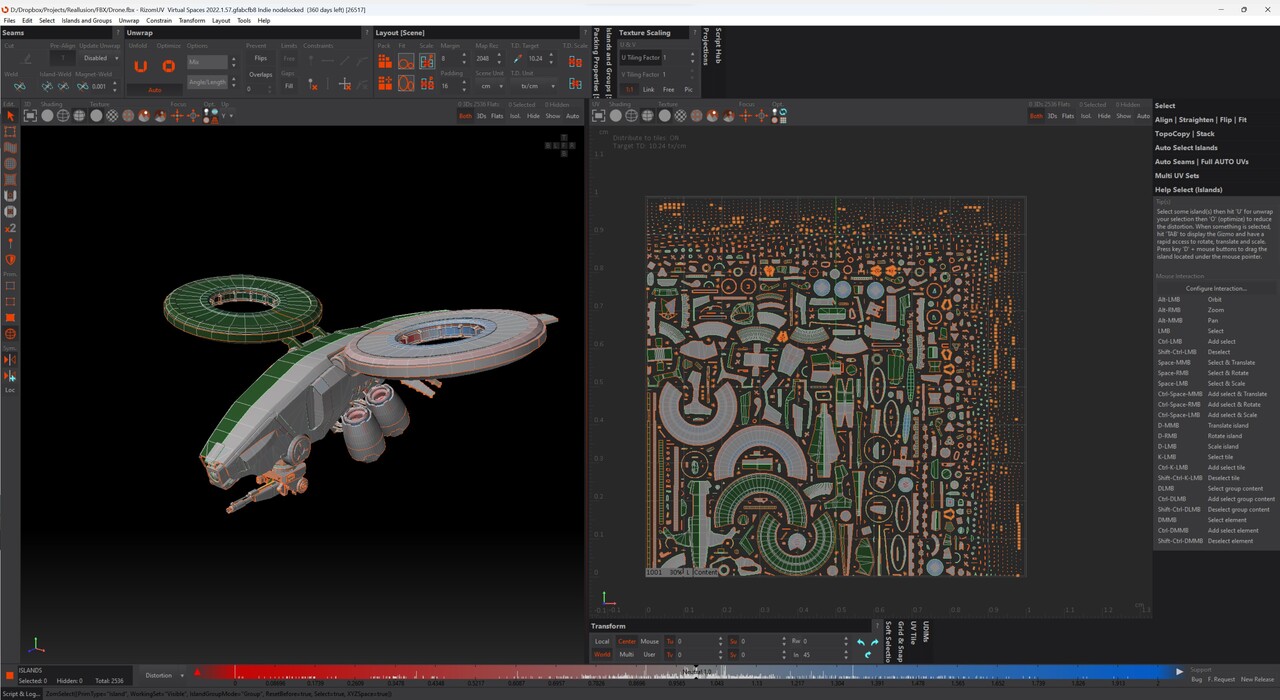This screenshot has height=700, width=1280.
Task: Click the Isol. button in UV viewport
Action: click(x=1086, y=116)
